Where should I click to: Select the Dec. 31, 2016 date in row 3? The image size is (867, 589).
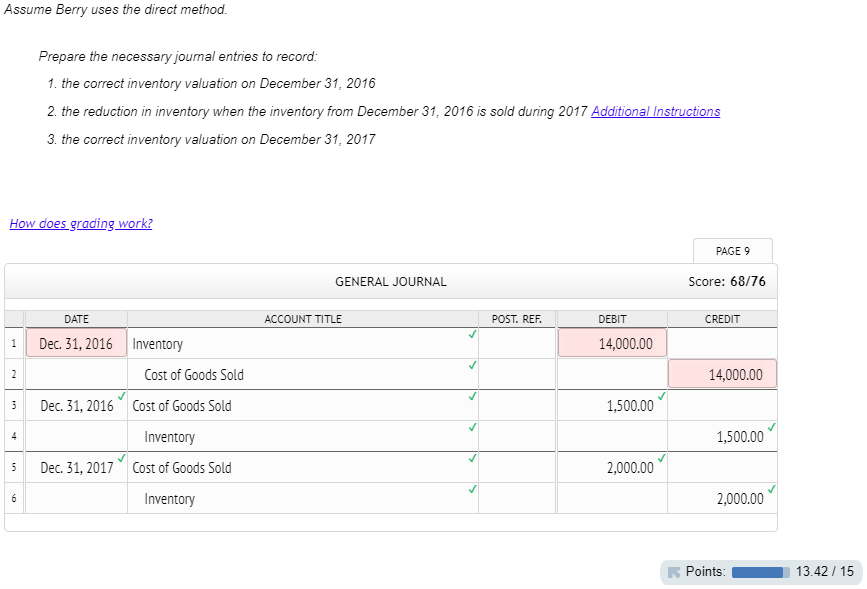point(76,405)
